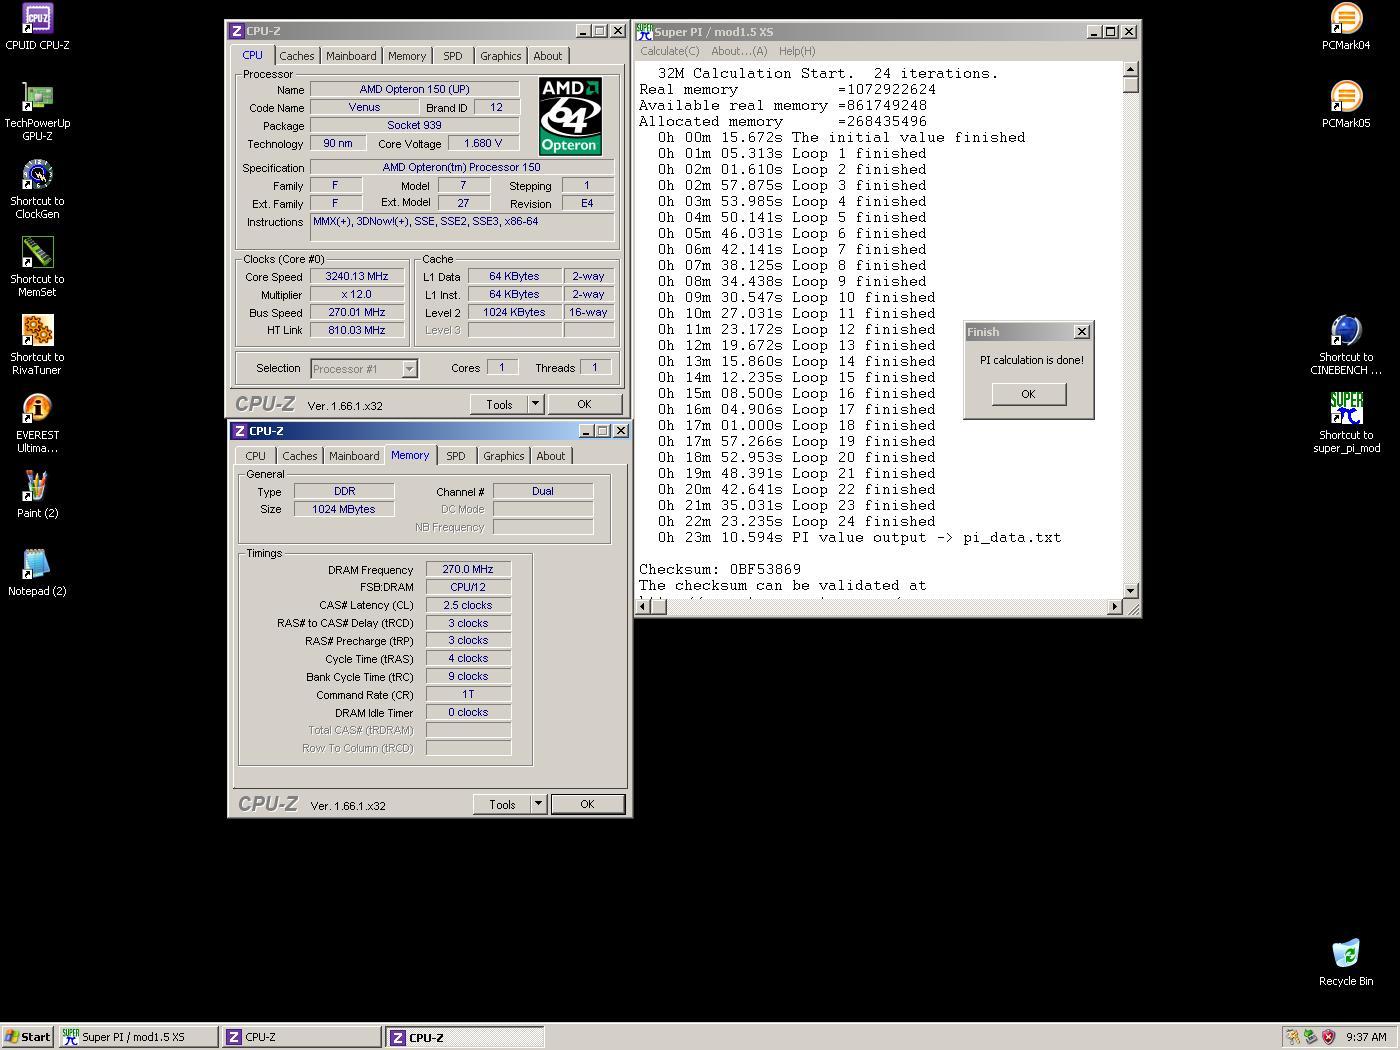Click the green system tray icon
Screen dimensions: 1400x1050
1310,1037
